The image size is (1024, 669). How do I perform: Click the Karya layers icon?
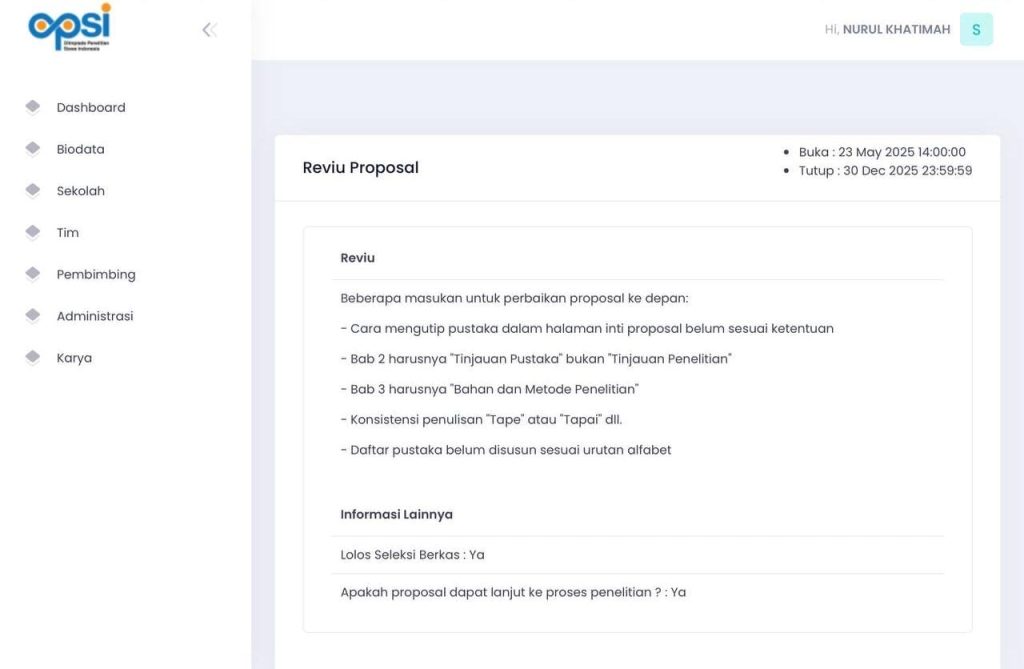pos(33,357)
